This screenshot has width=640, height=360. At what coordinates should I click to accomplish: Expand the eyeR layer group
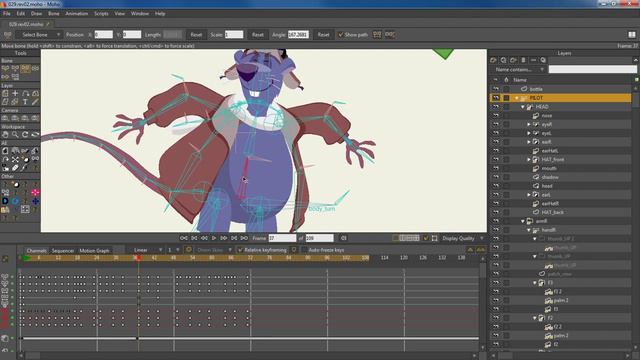pos(529,124)
